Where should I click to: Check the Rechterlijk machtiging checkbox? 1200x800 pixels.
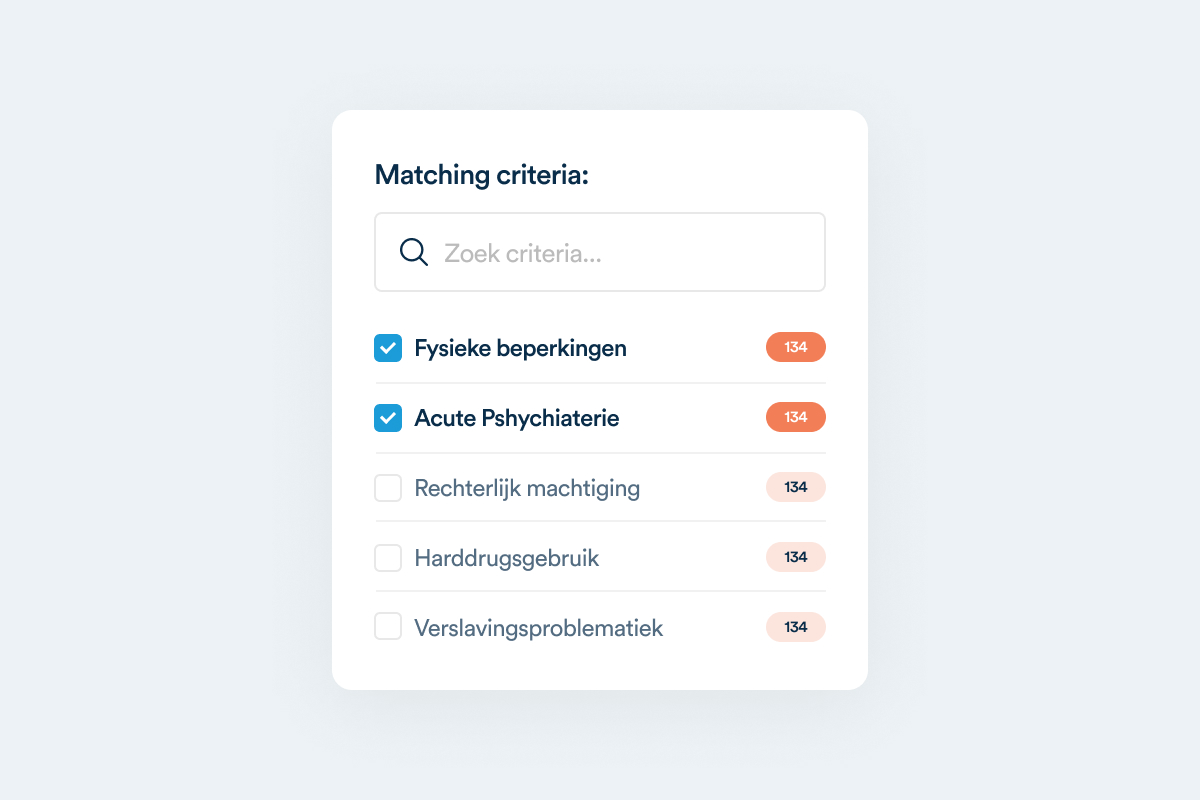(388, 488)
